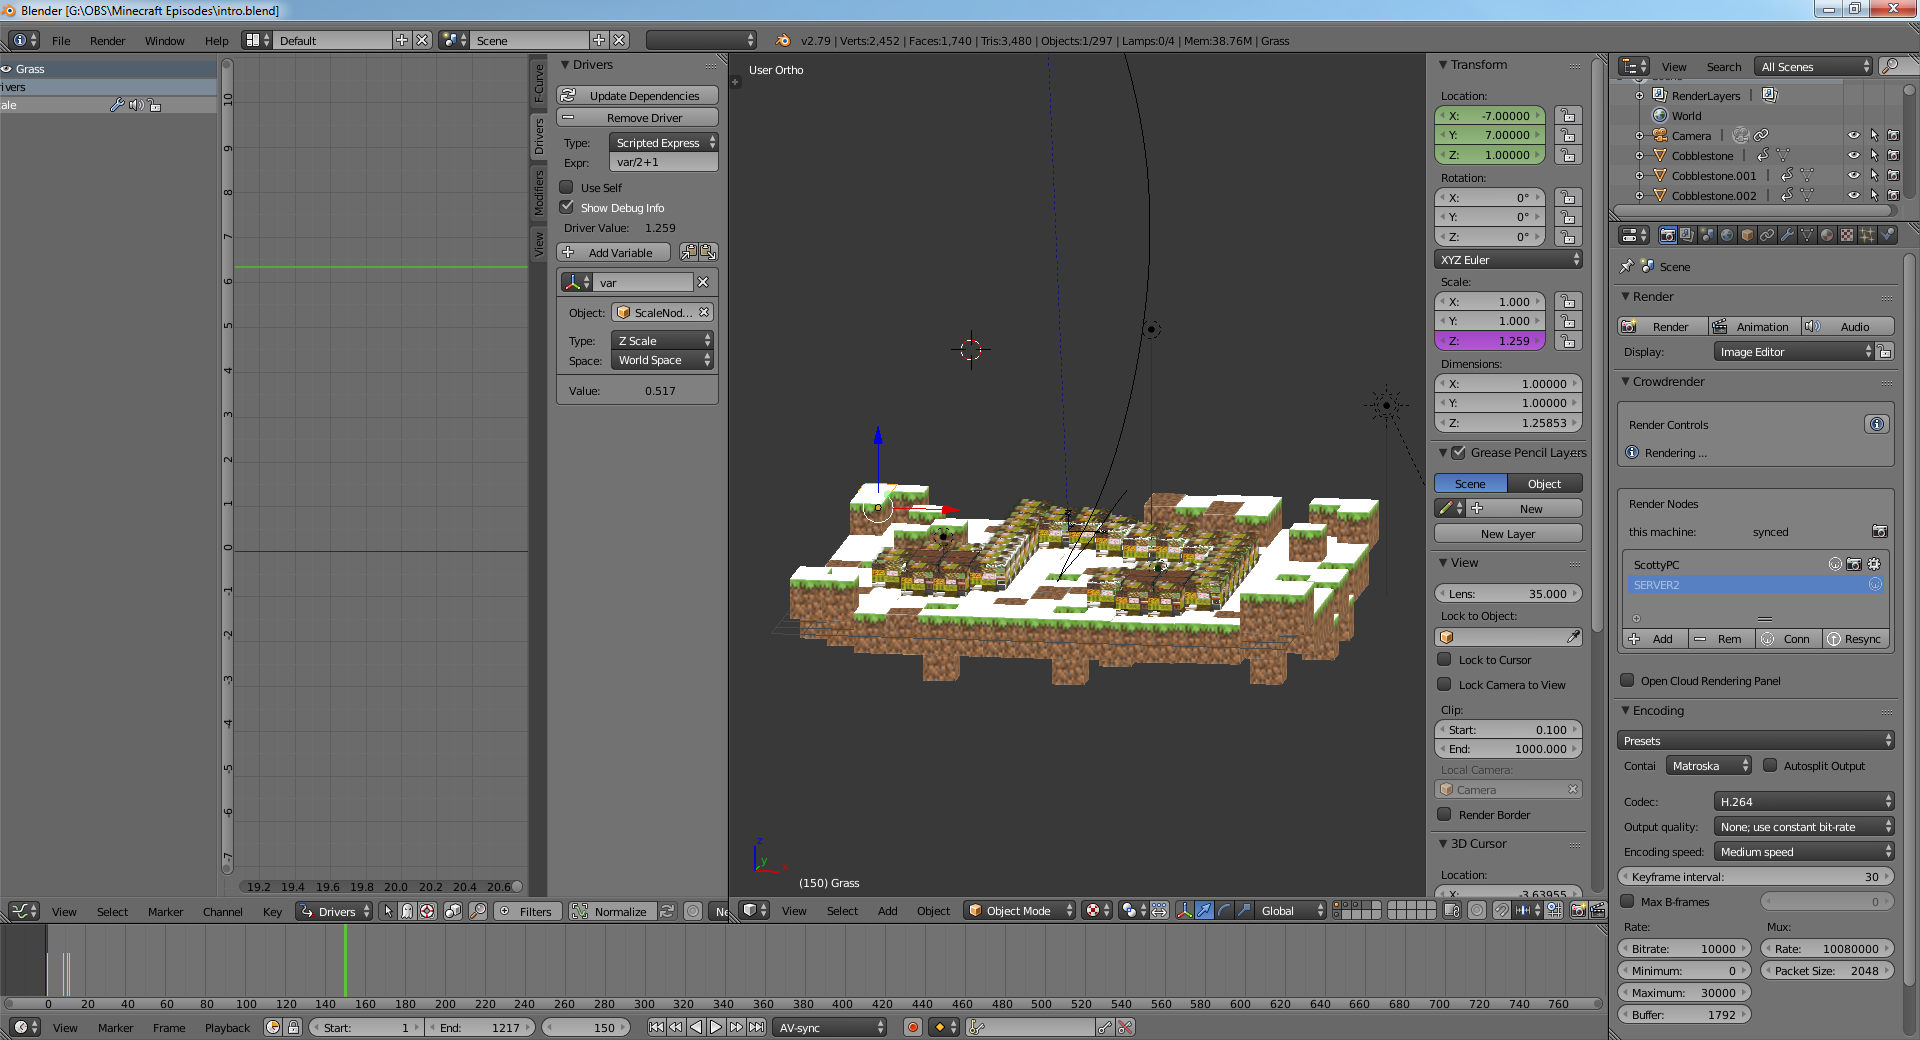Open the Render menu in top bar

tap(108, 41)
